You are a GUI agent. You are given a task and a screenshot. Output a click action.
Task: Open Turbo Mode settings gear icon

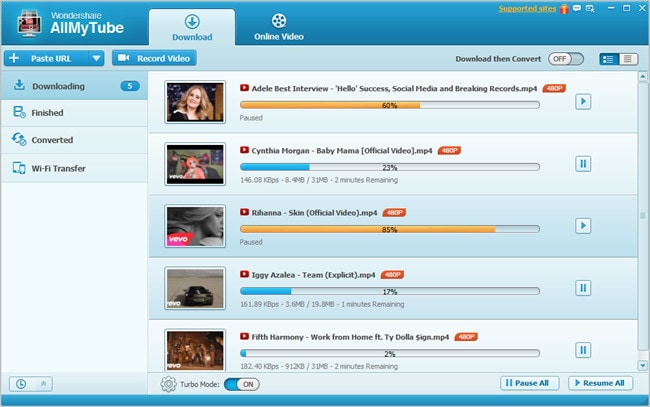(168, 384)
